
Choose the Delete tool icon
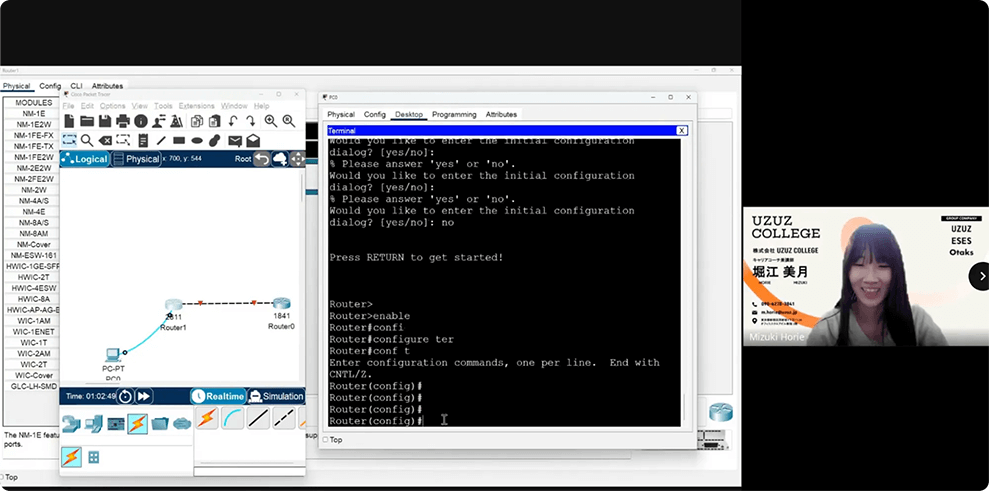pyautogui.click(x=105, y=141)
